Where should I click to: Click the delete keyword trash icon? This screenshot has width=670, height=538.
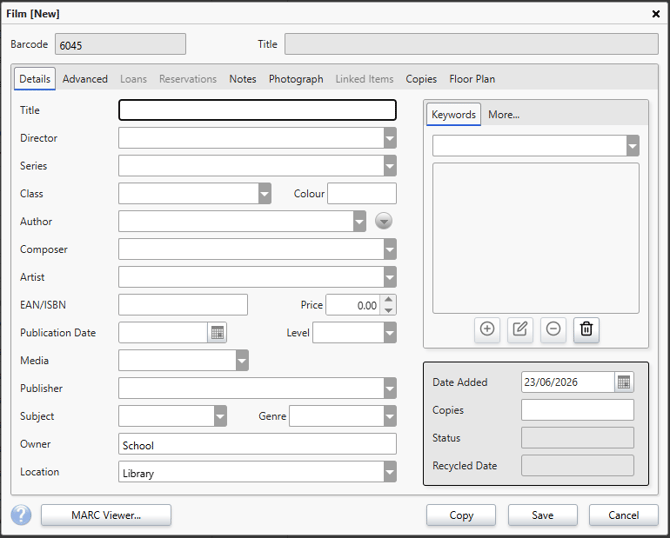pyautogui.click(x=586, y=329)
